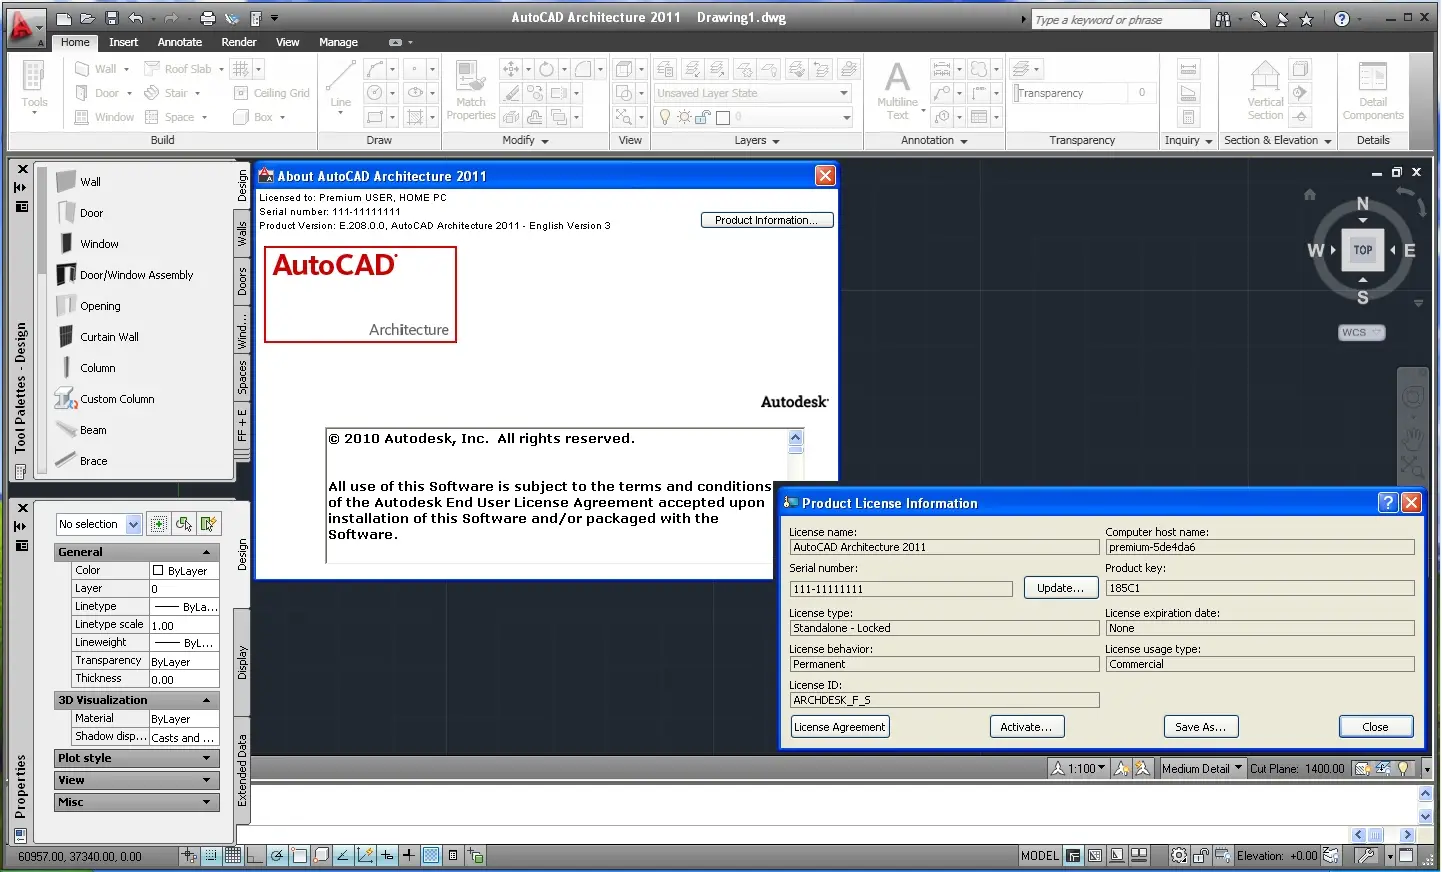
Task: Click the Quick Select icon in Properties palette
Action: tap(208, 524)
